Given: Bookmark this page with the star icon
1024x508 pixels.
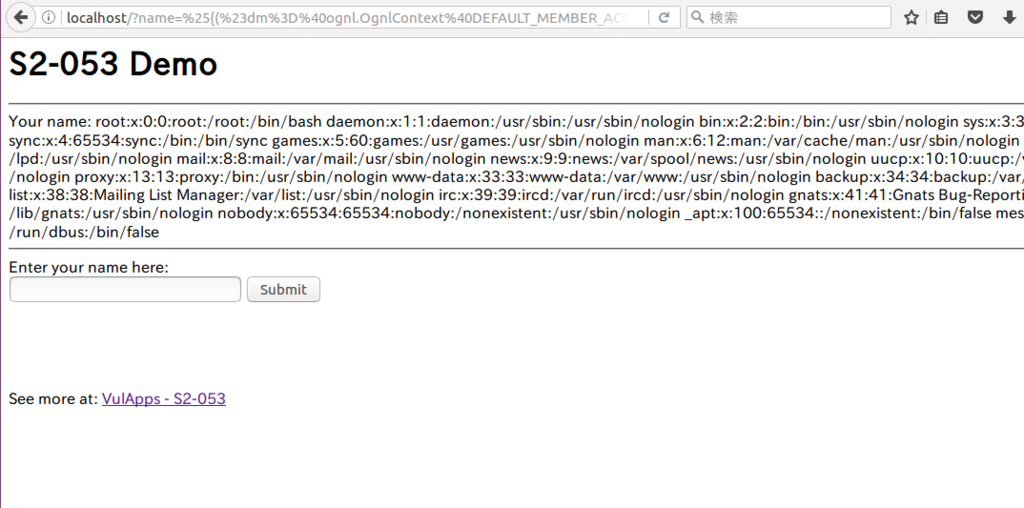Looking at the screenshot, I should (x=912, y=18).
